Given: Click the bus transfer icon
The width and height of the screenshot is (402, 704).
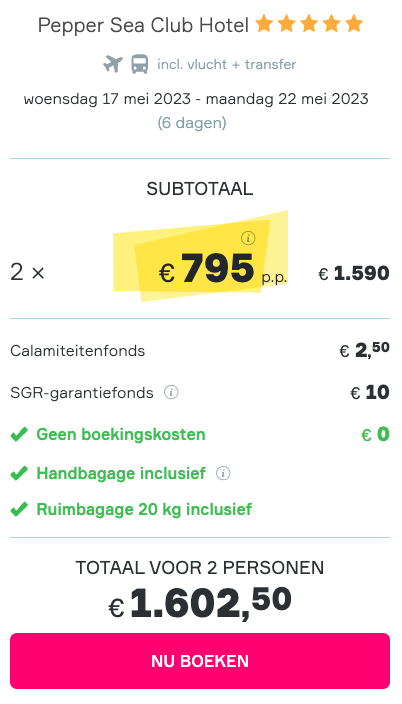Looking at the screenshot, I should [x=140, y=64].
